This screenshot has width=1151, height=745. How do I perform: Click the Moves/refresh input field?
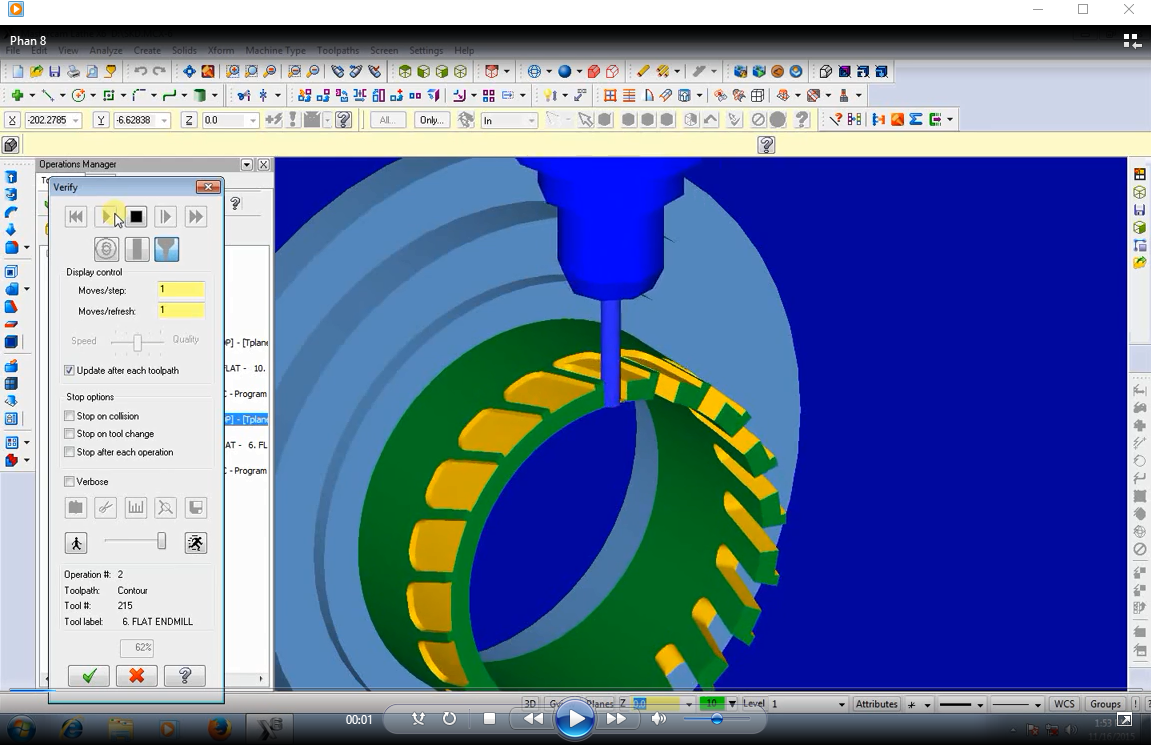click(181, 310)
